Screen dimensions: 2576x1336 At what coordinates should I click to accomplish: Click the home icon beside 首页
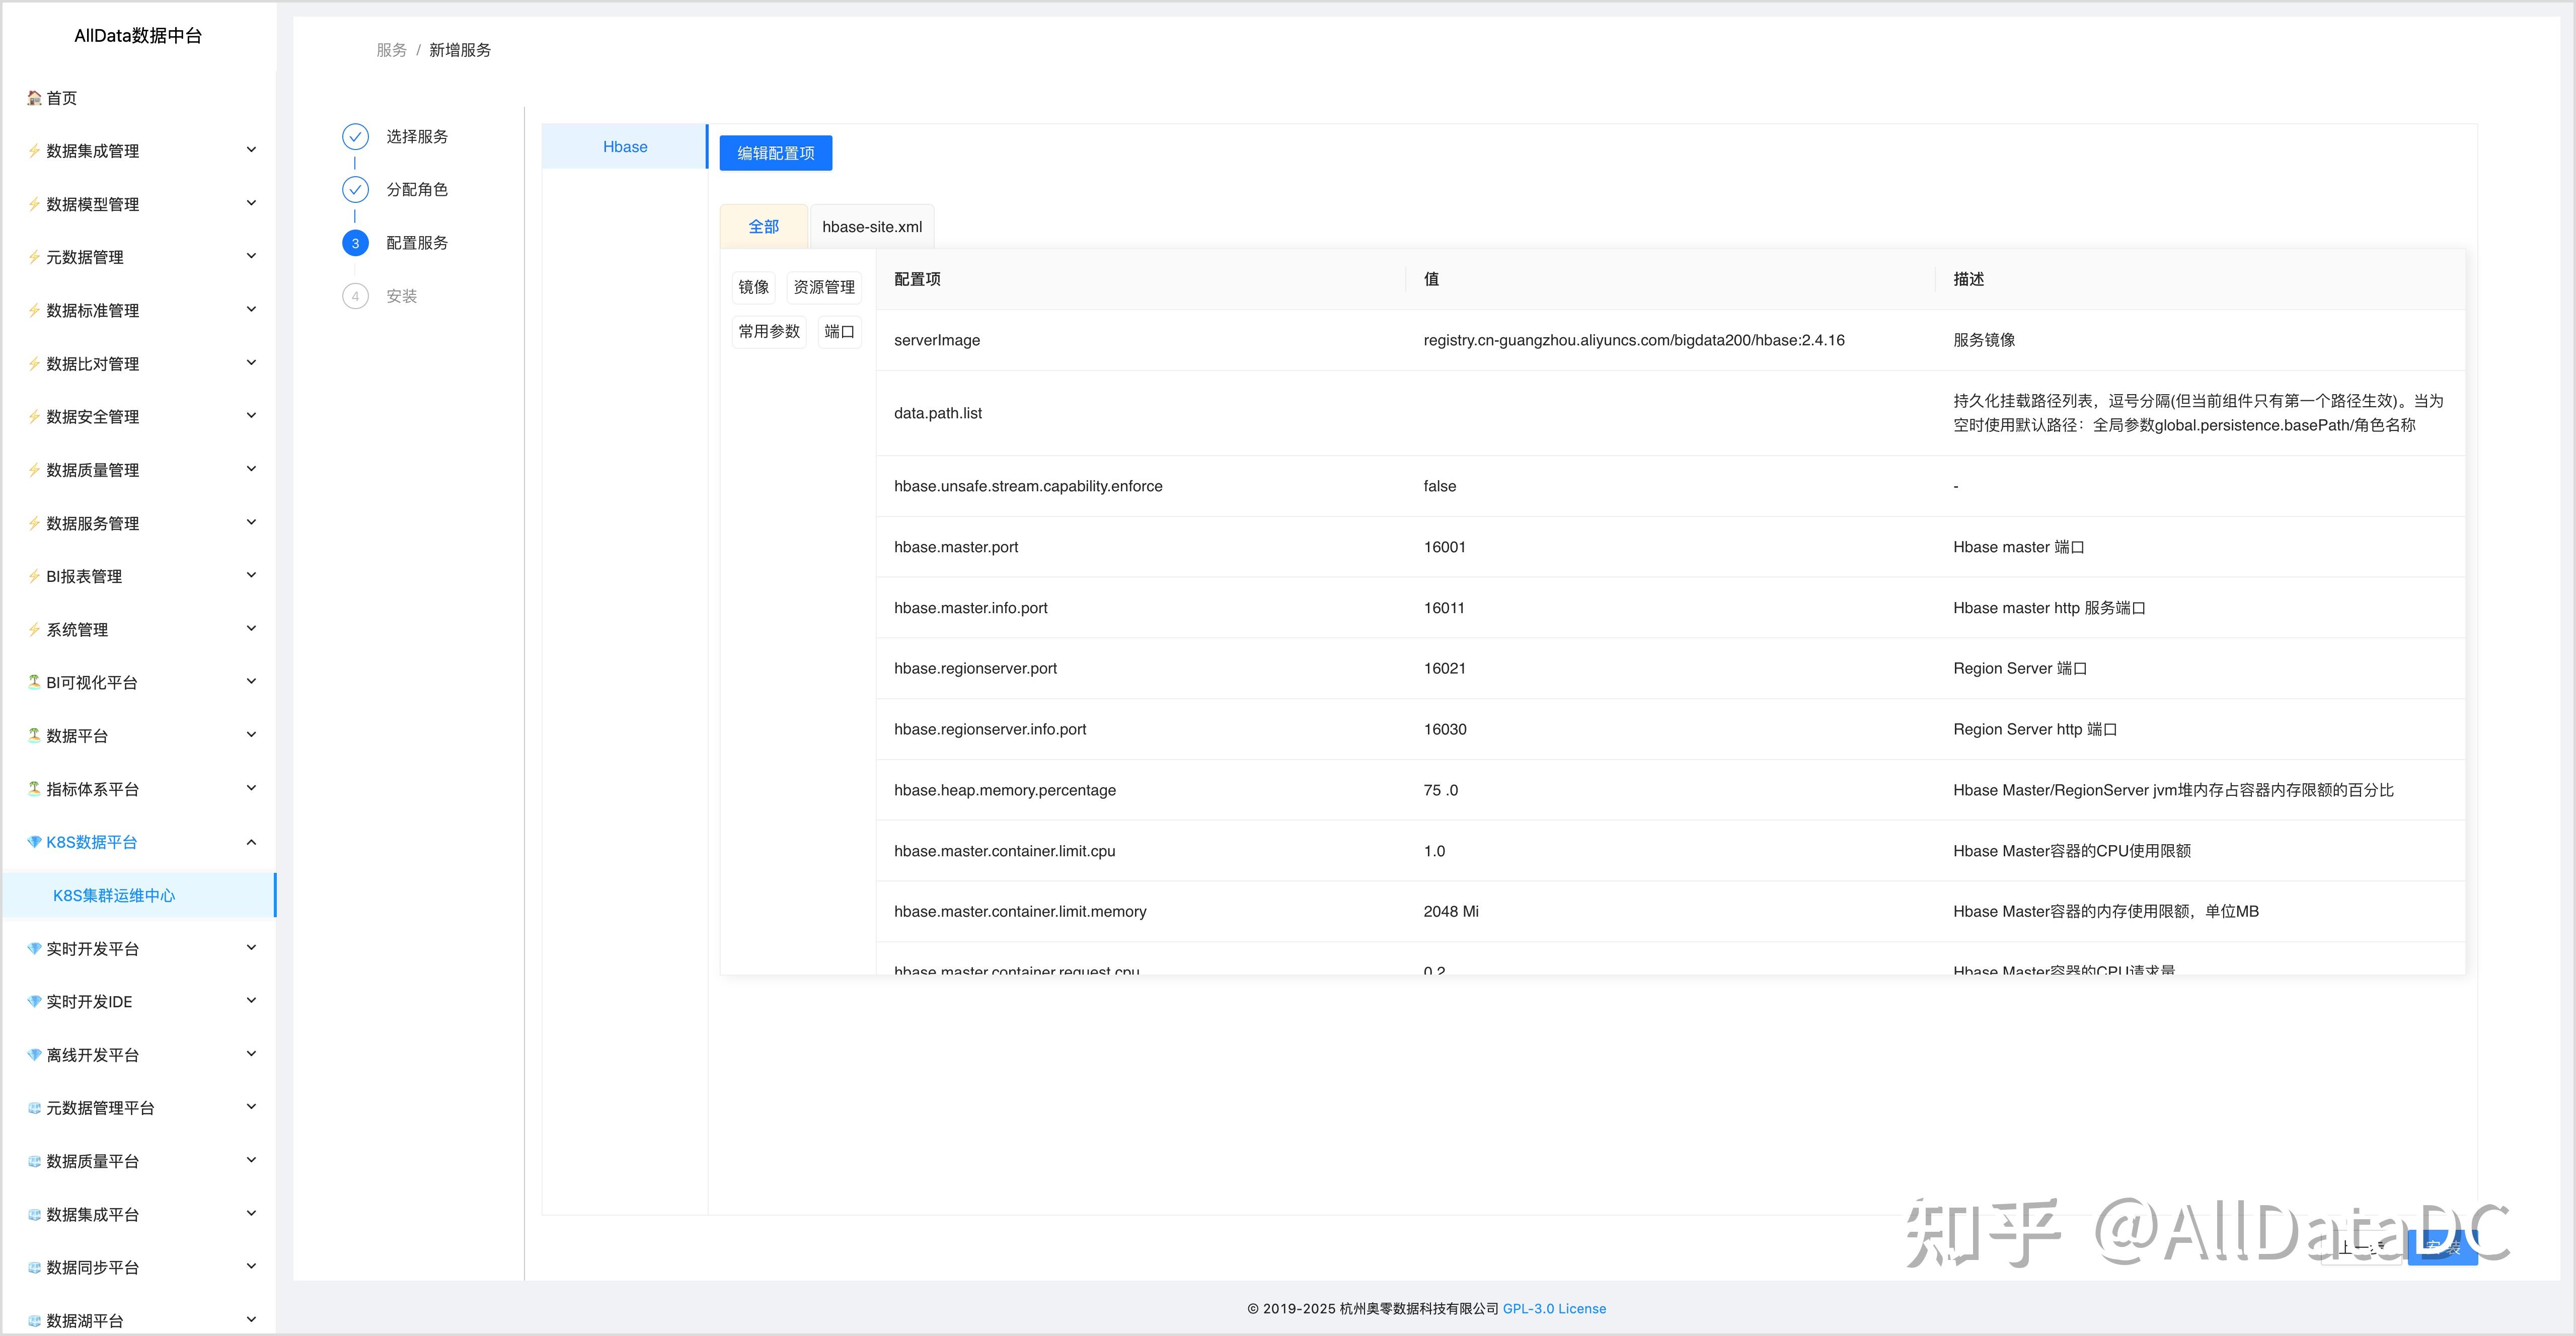point(34,98)
